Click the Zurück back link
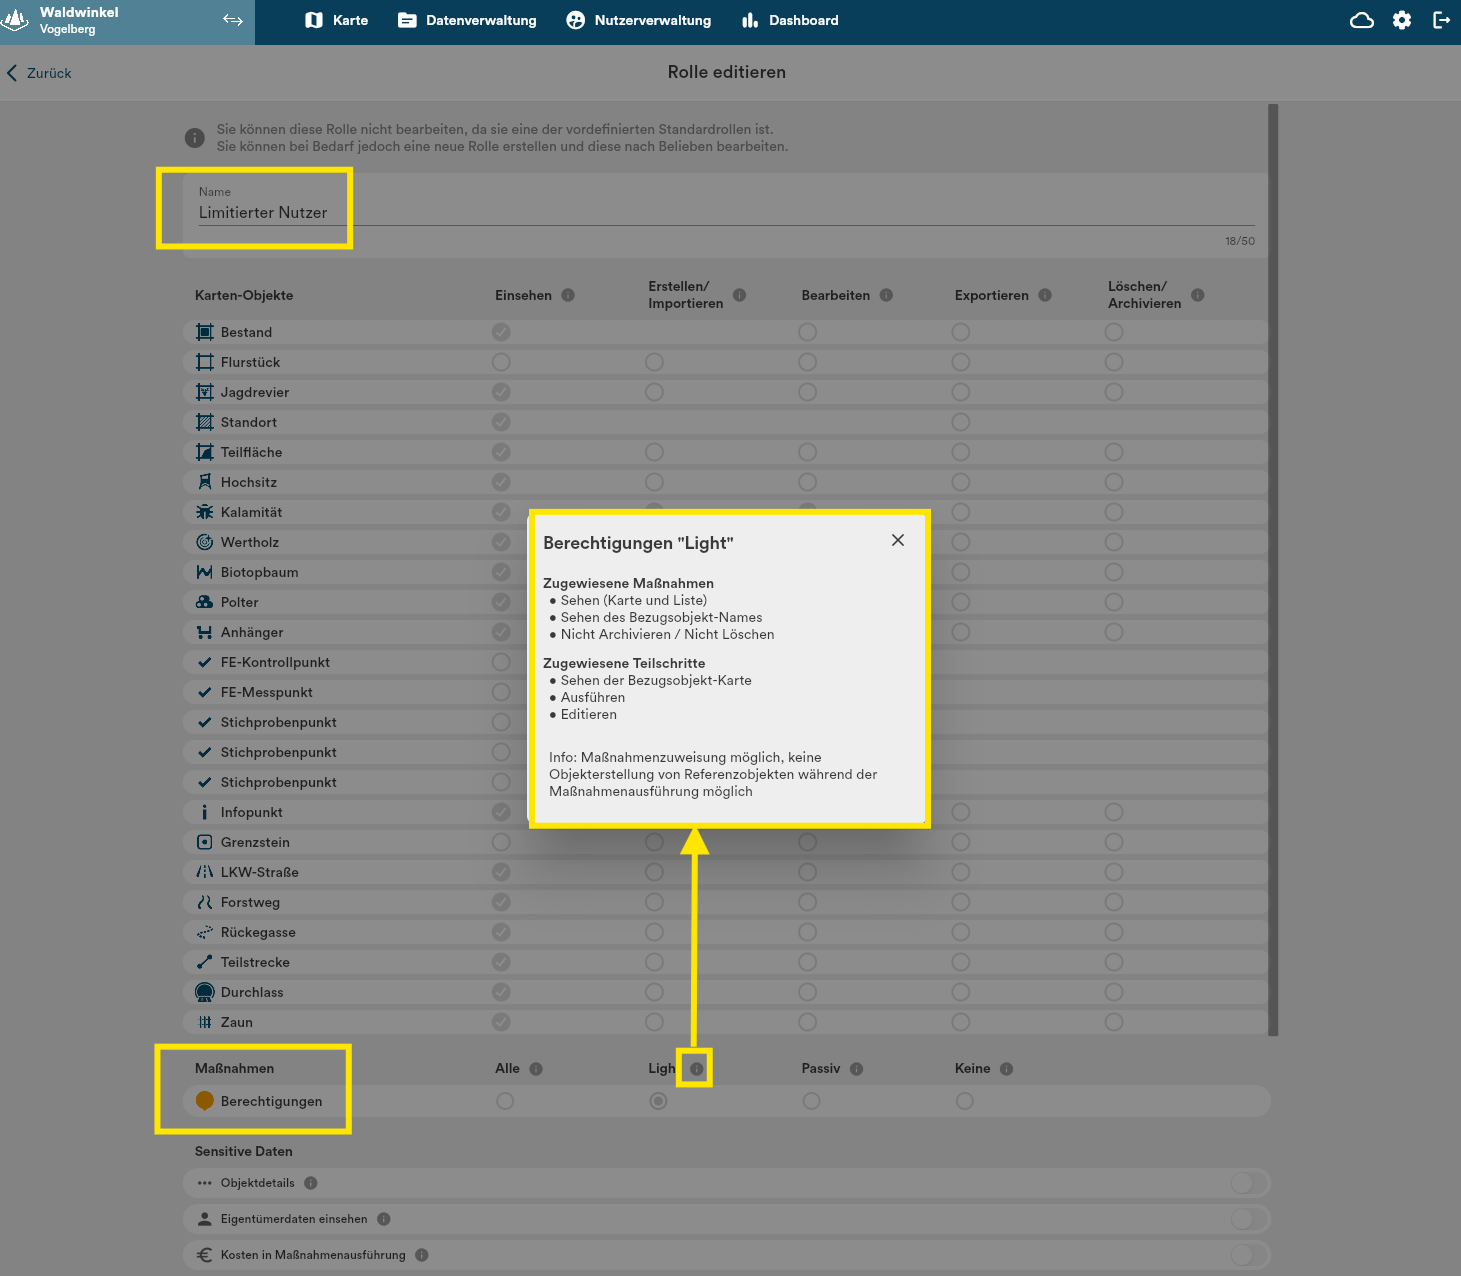 40,73
